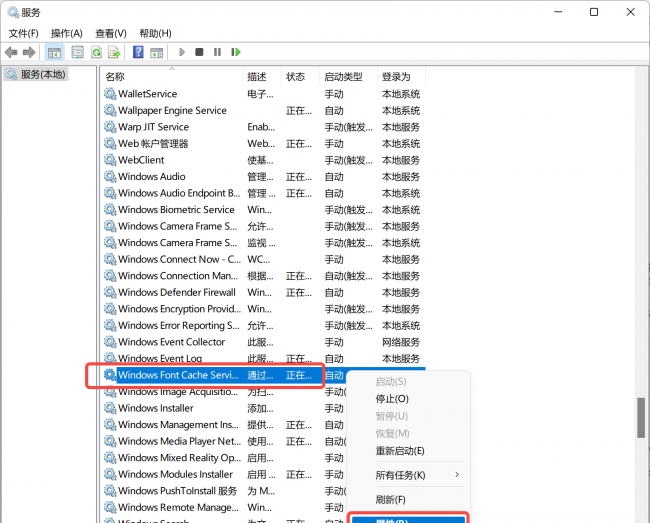
Task: Select Windows Remote Management row
Action: click(x=224, y=507)
